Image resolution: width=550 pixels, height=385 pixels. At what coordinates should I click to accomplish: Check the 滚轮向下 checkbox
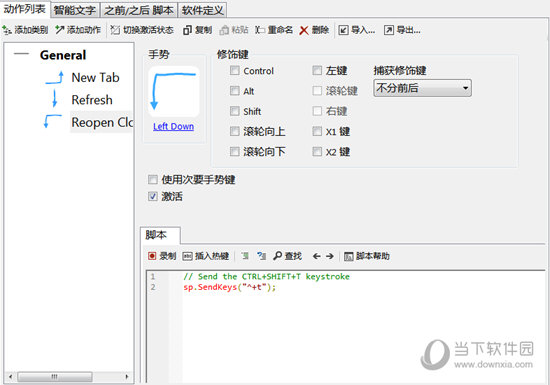pos(235,152)
